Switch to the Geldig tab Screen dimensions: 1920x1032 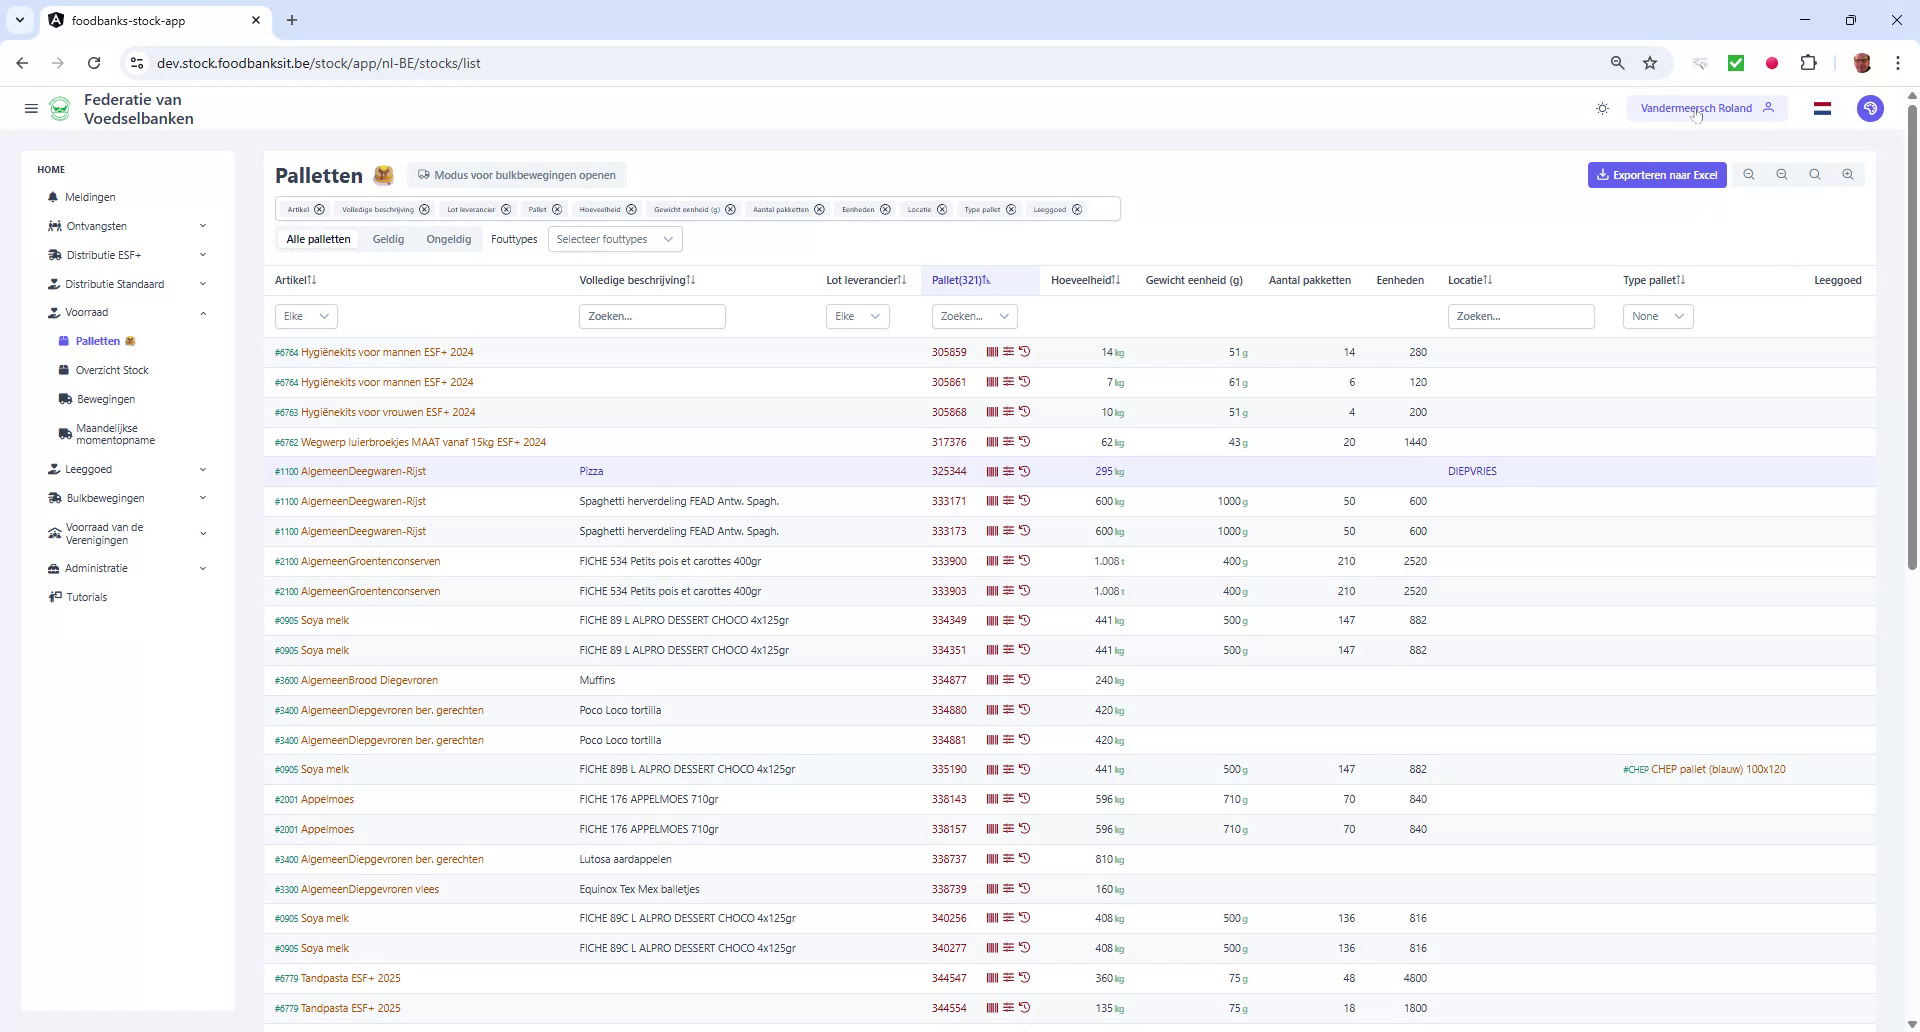click(x=388, y=239)
